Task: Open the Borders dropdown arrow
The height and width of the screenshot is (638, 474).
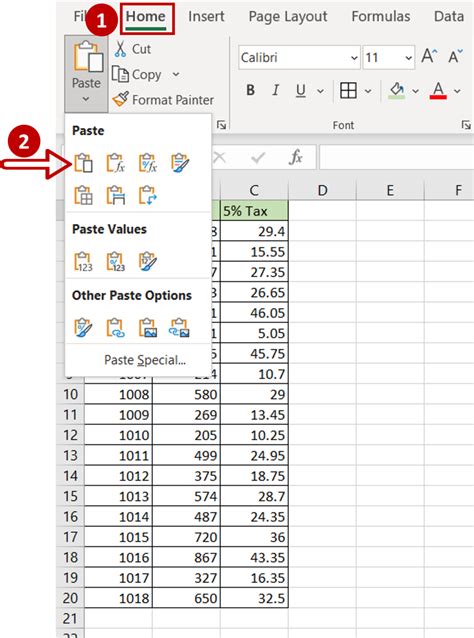Action: coord(368,91)
